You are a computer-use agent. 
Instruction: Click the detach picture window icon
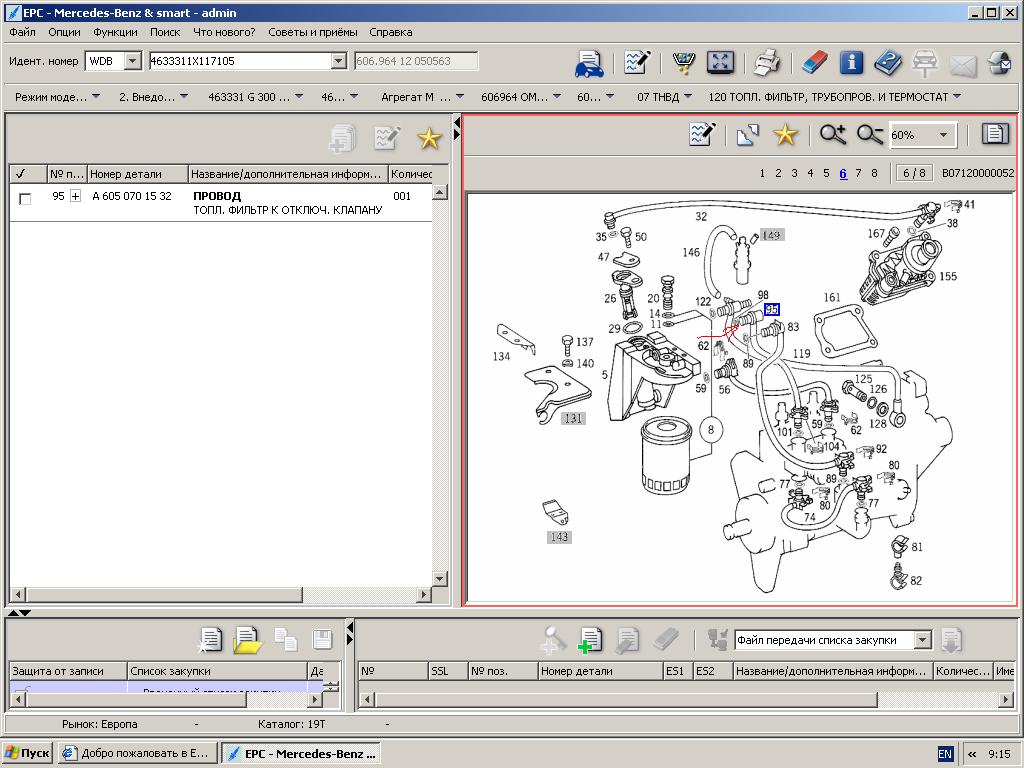[748, 135]
